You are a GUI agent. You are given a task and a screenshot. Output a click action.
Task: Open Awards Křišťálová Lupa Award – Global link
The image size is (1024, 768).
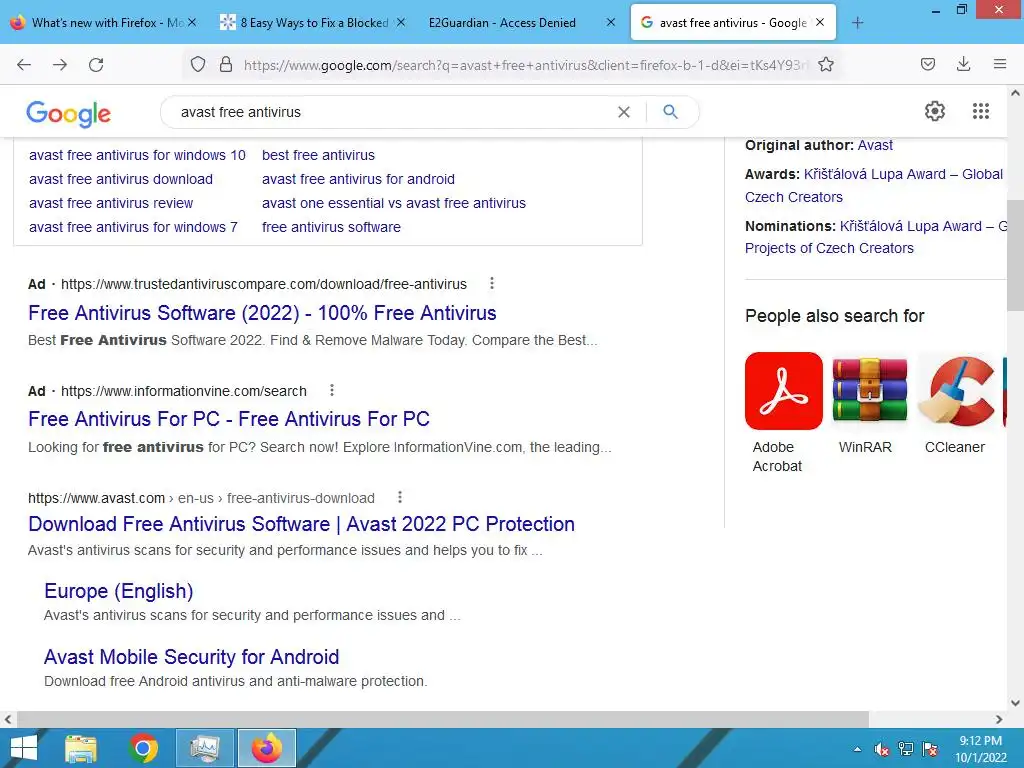903,174
